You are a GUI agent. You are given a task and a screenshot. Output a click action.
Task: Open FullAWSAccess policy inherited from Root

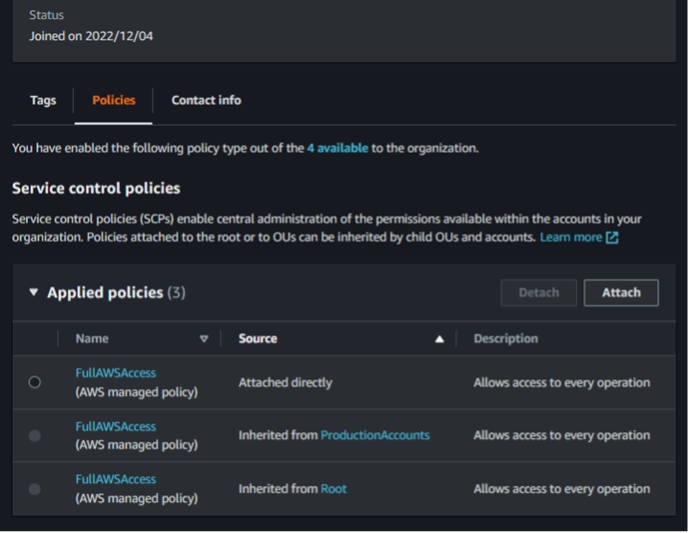(x=116, y=480)
